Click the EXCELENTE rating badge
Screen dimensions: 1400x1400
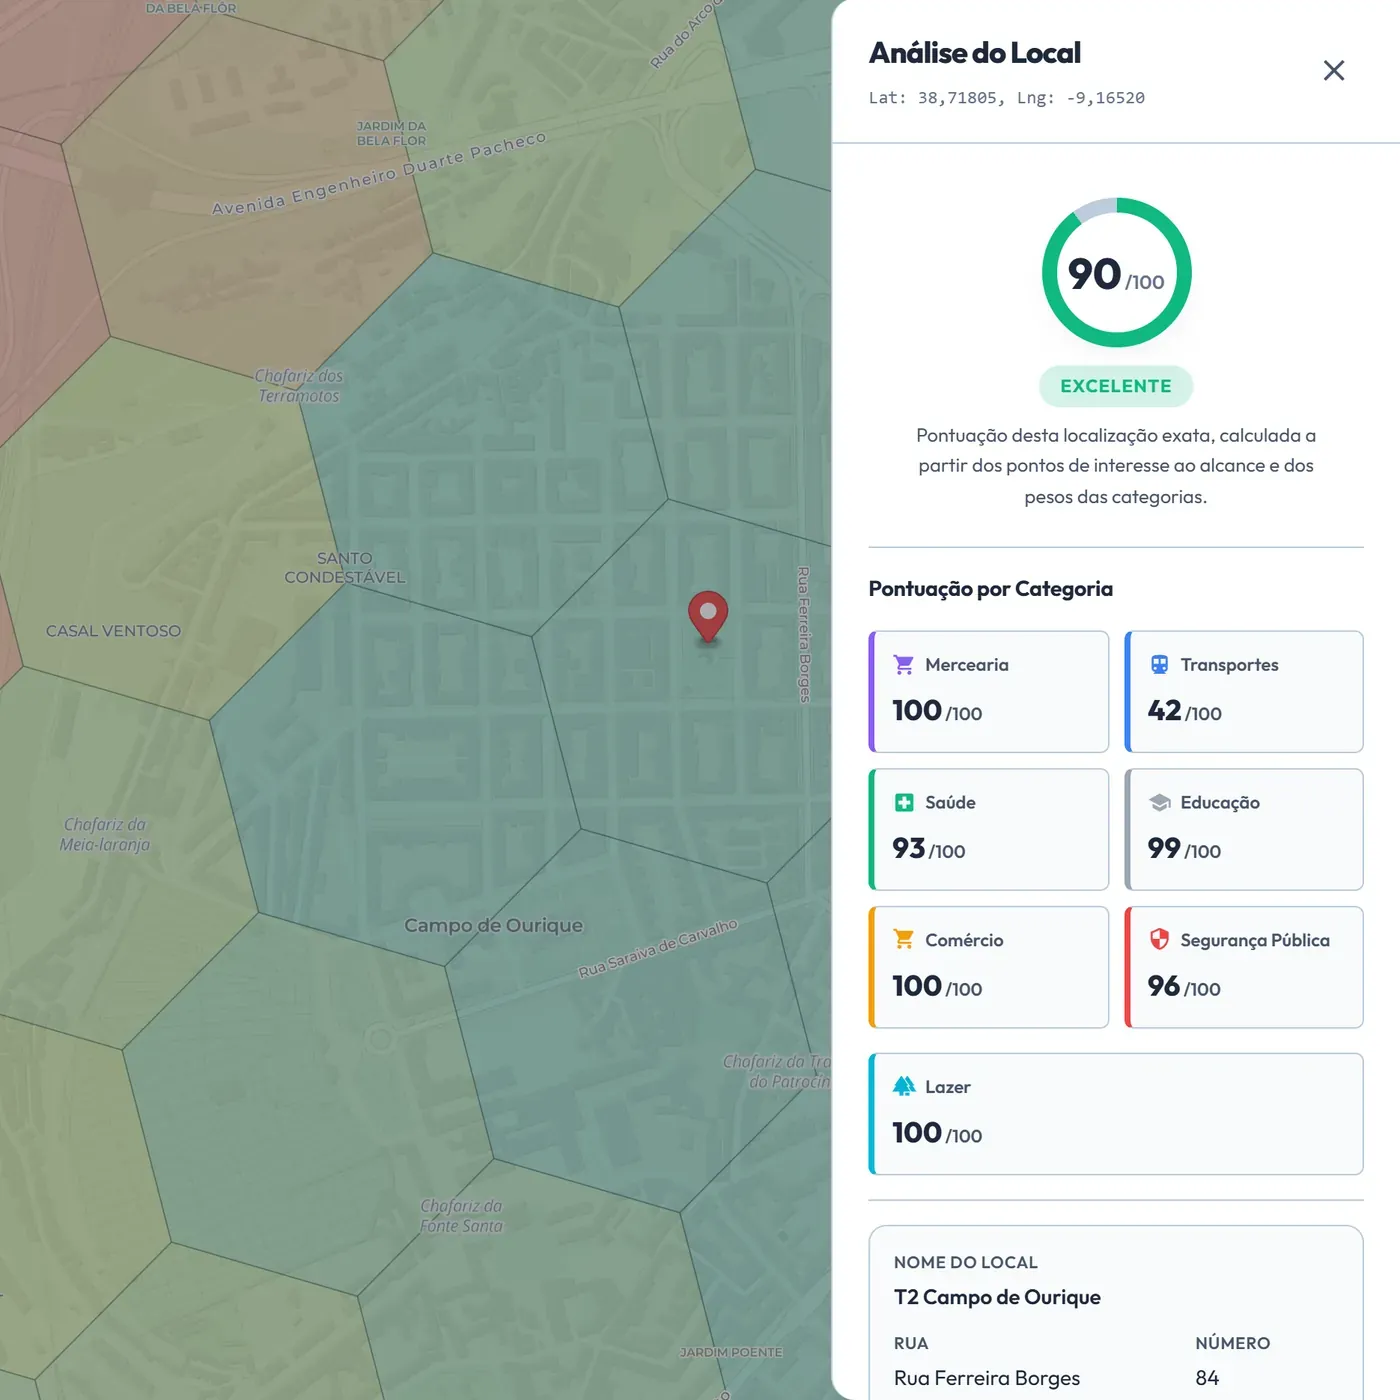[x=1116, y=386]
